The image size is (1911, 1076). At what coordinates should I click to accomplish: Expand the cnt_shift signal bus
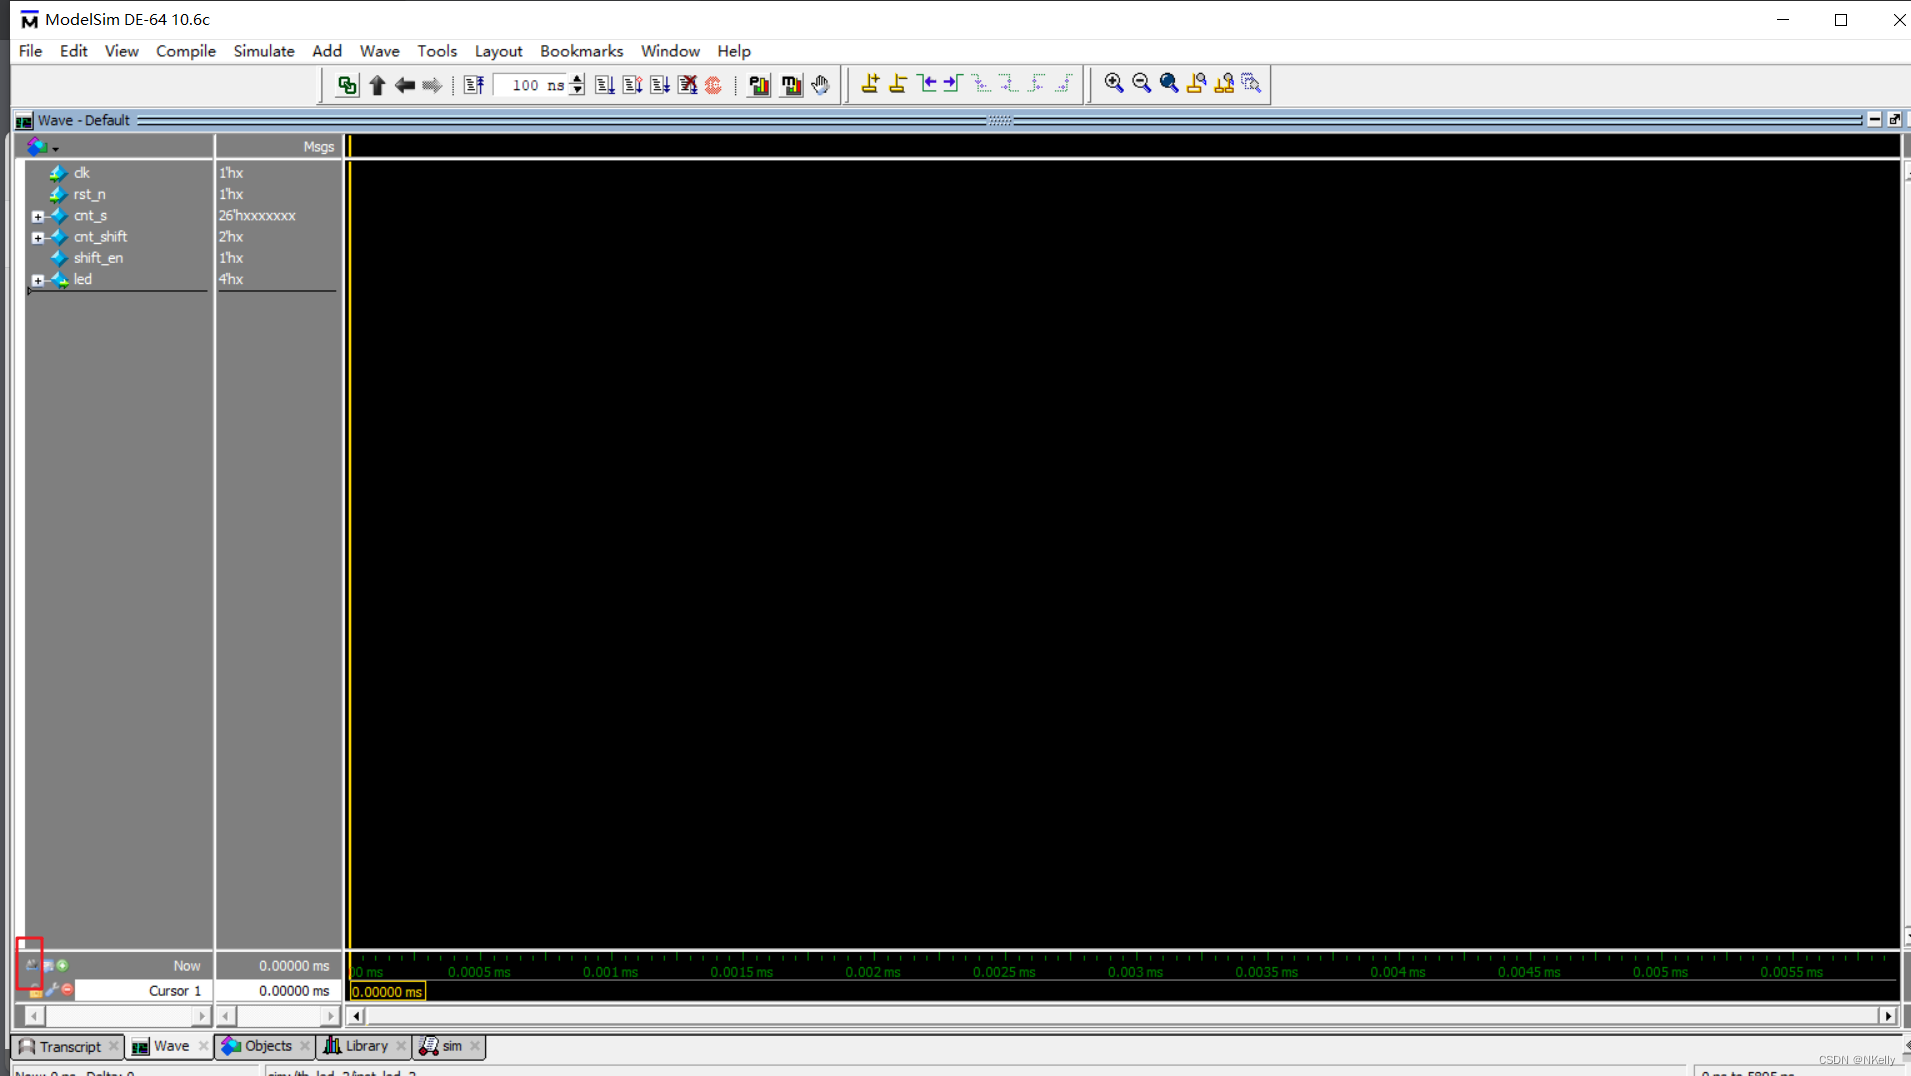[x=38, y=237]
